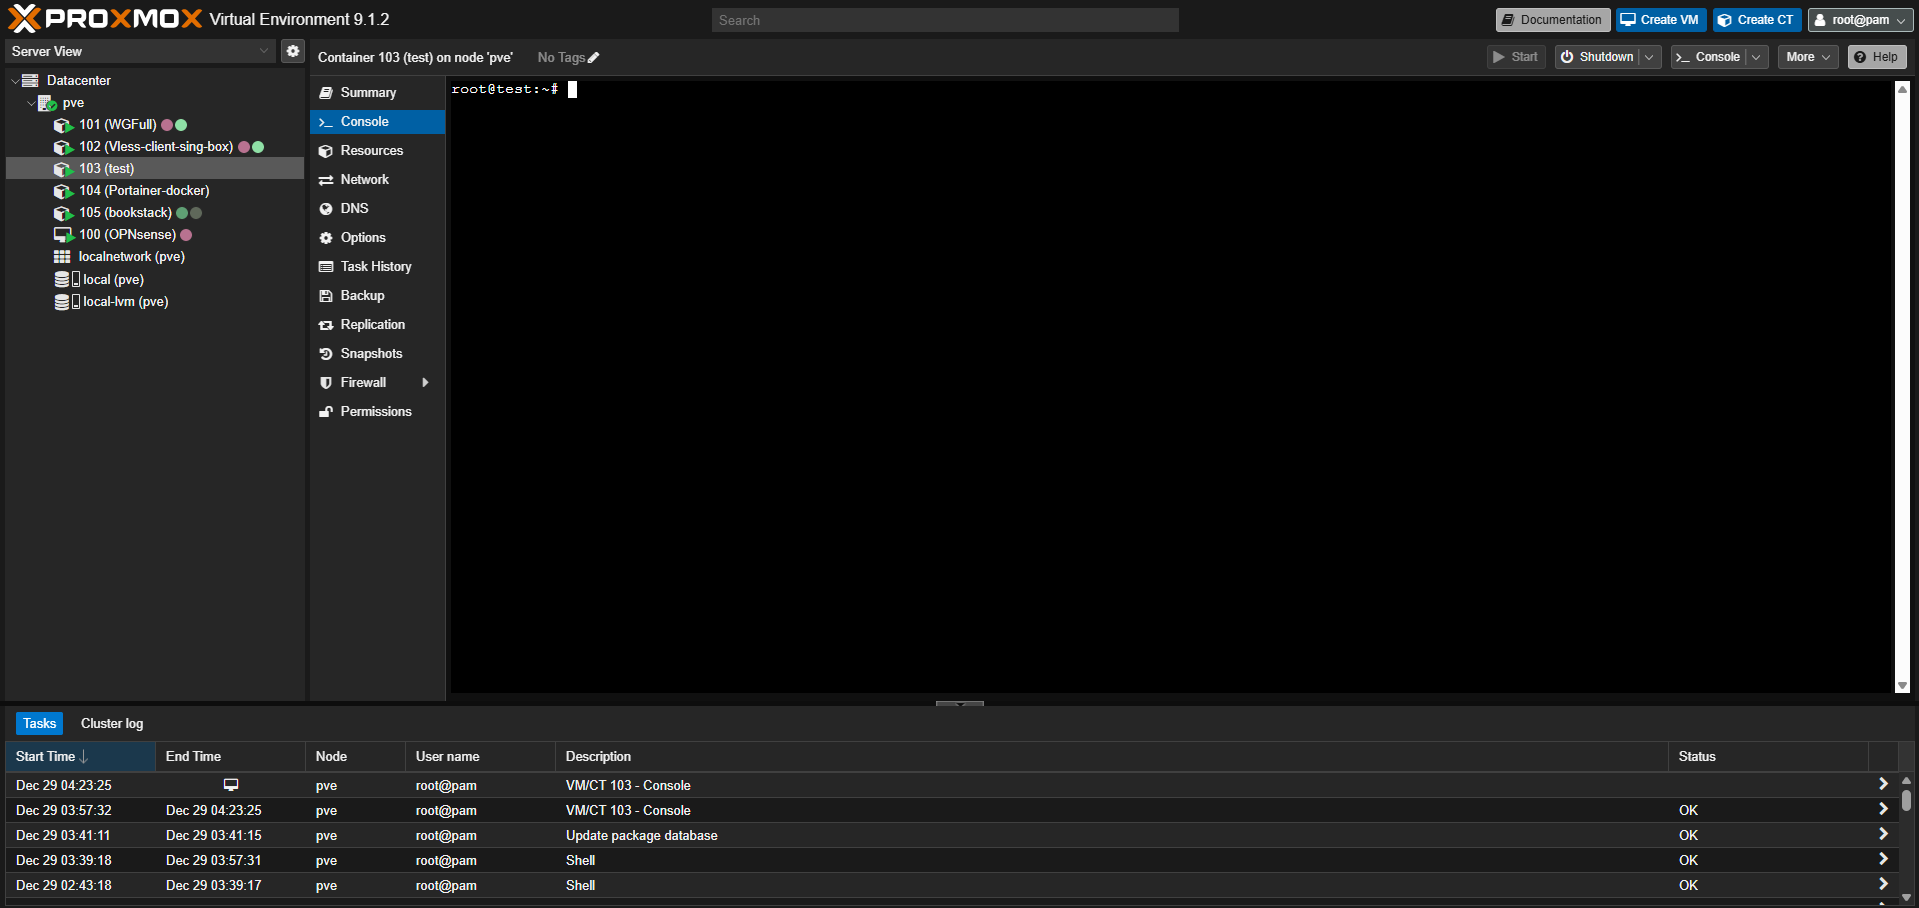Click the Help button
Screen dimensions: 1919x908
1877,57
